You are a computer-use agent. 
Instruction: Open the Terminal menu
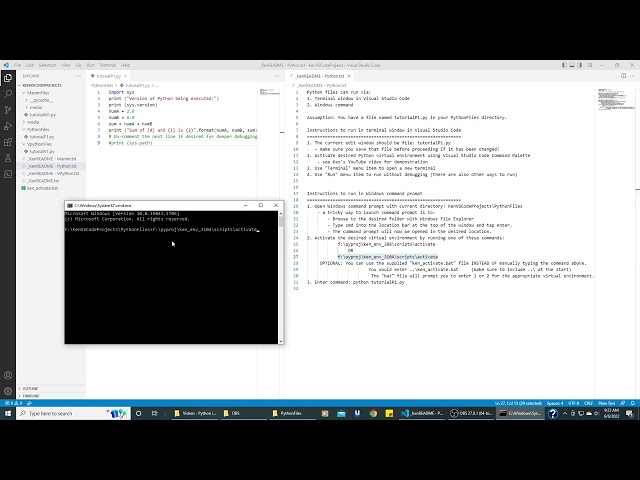[x=108, y=65]
